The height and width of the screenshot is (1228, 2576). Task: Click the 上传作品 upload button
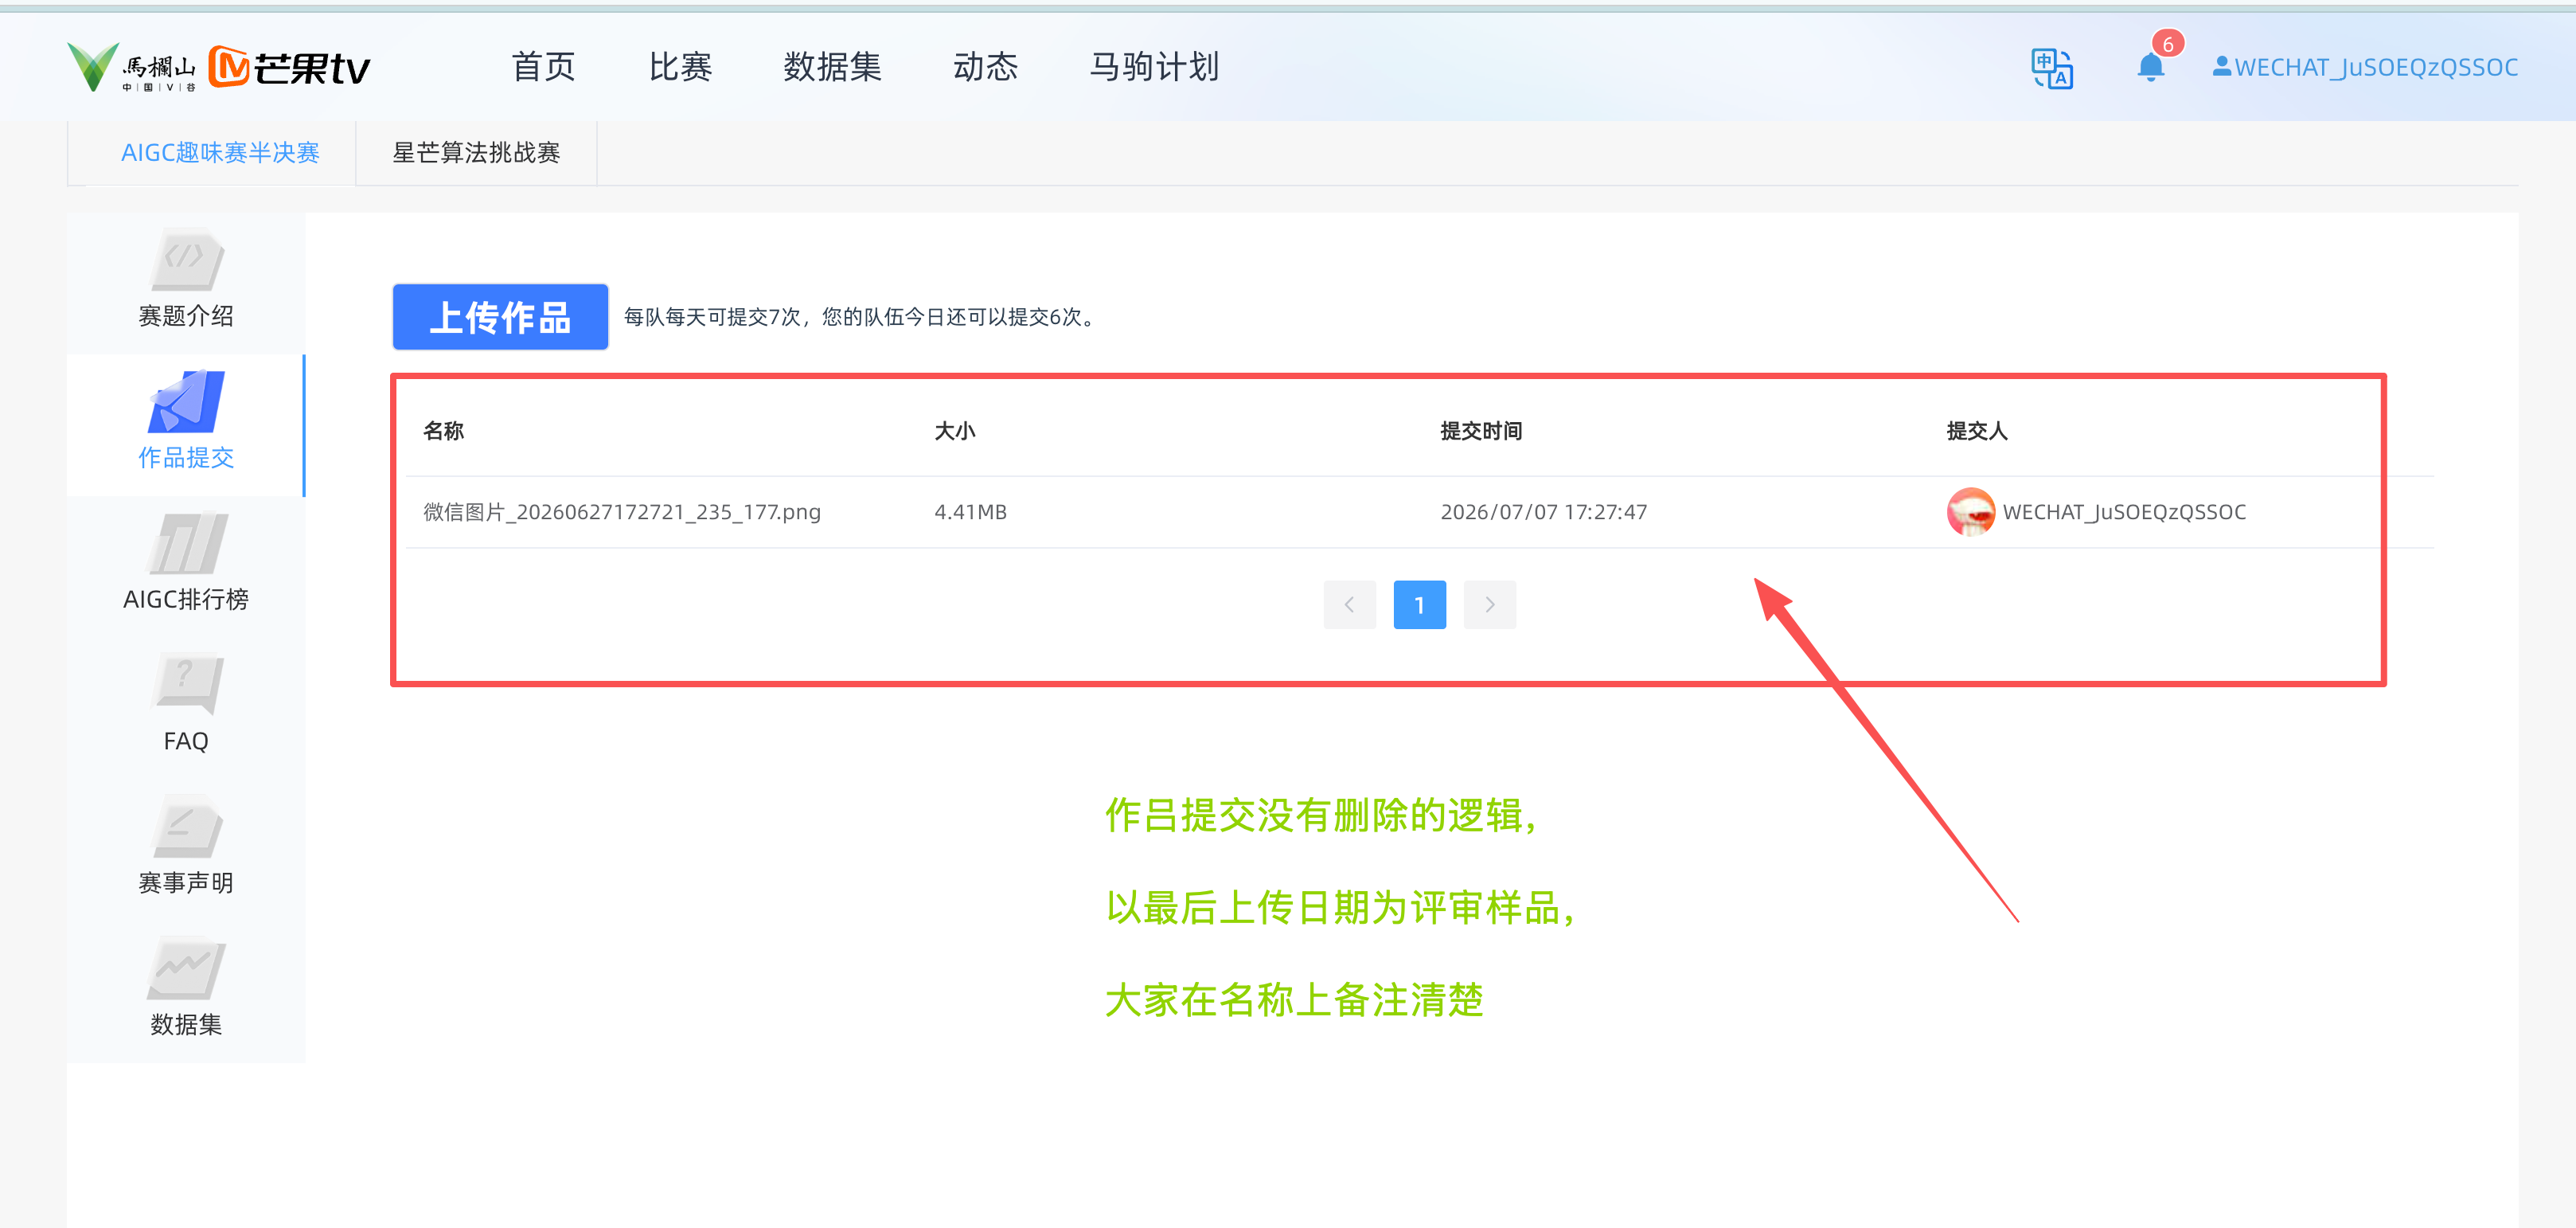pos(500,317)
